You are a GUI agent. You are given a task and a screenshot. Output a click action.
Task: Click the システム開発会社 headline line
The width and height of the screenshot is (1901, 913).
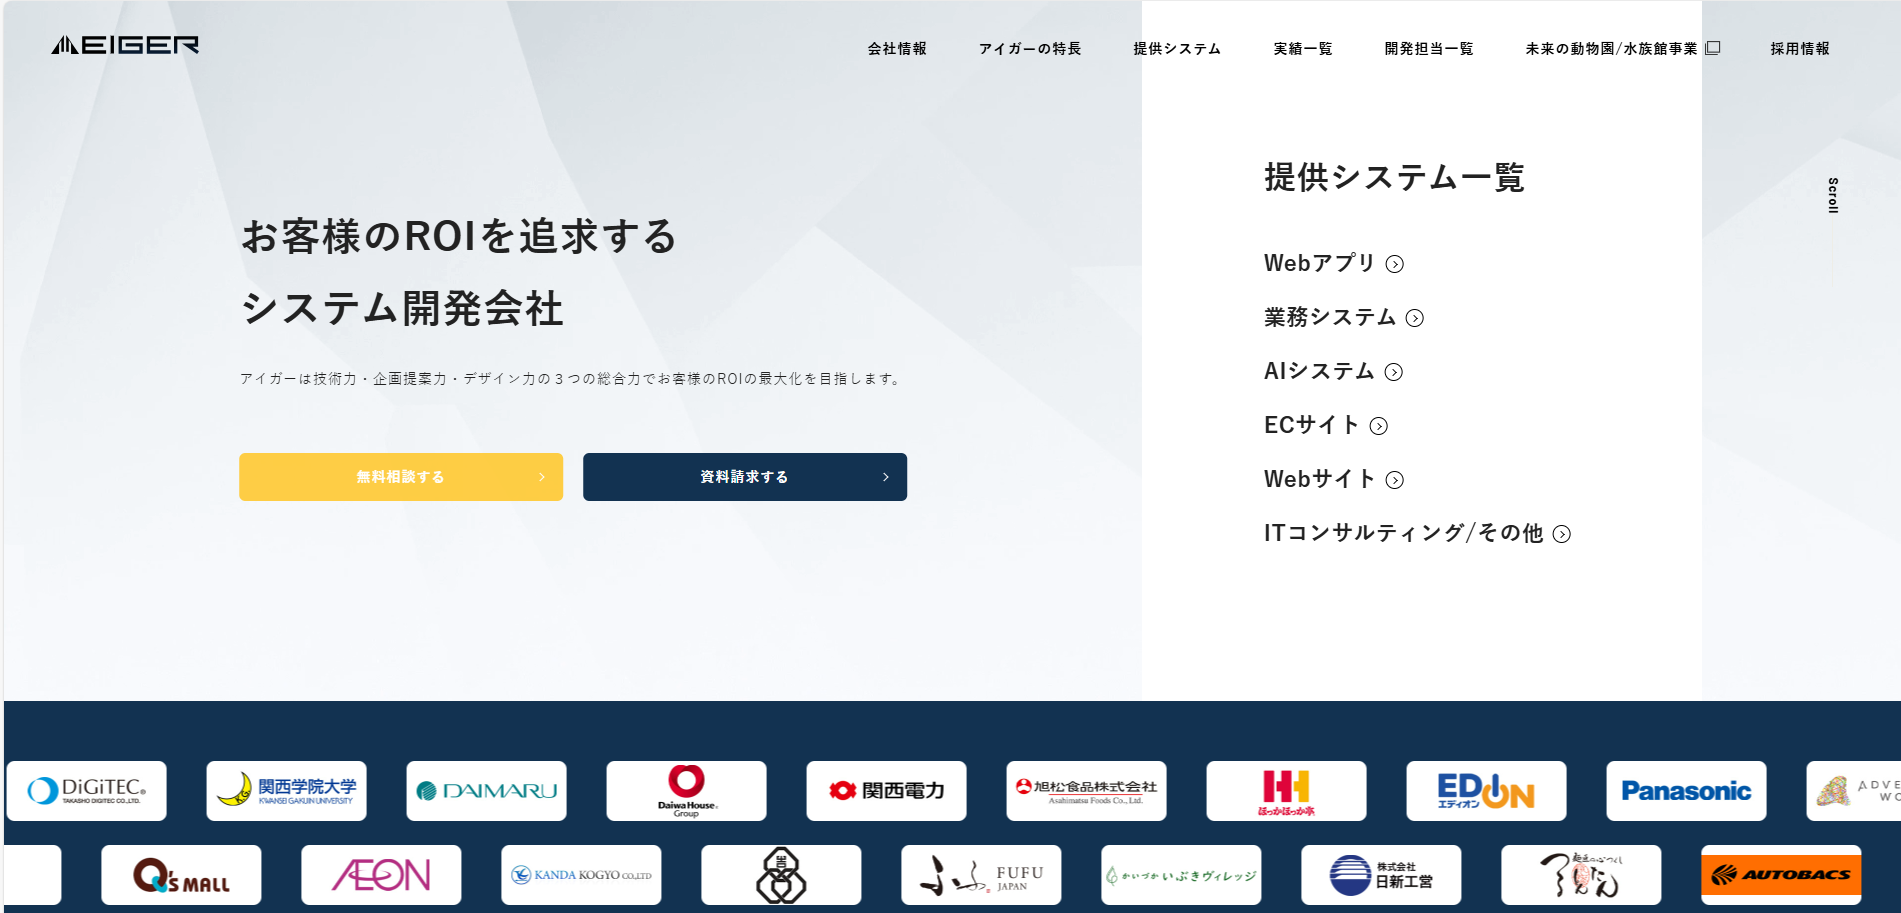402,309
